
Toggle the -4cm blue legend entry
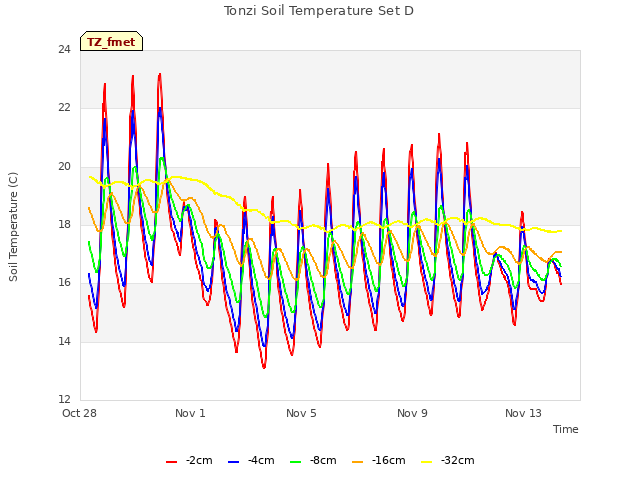(x=251, y=461)
